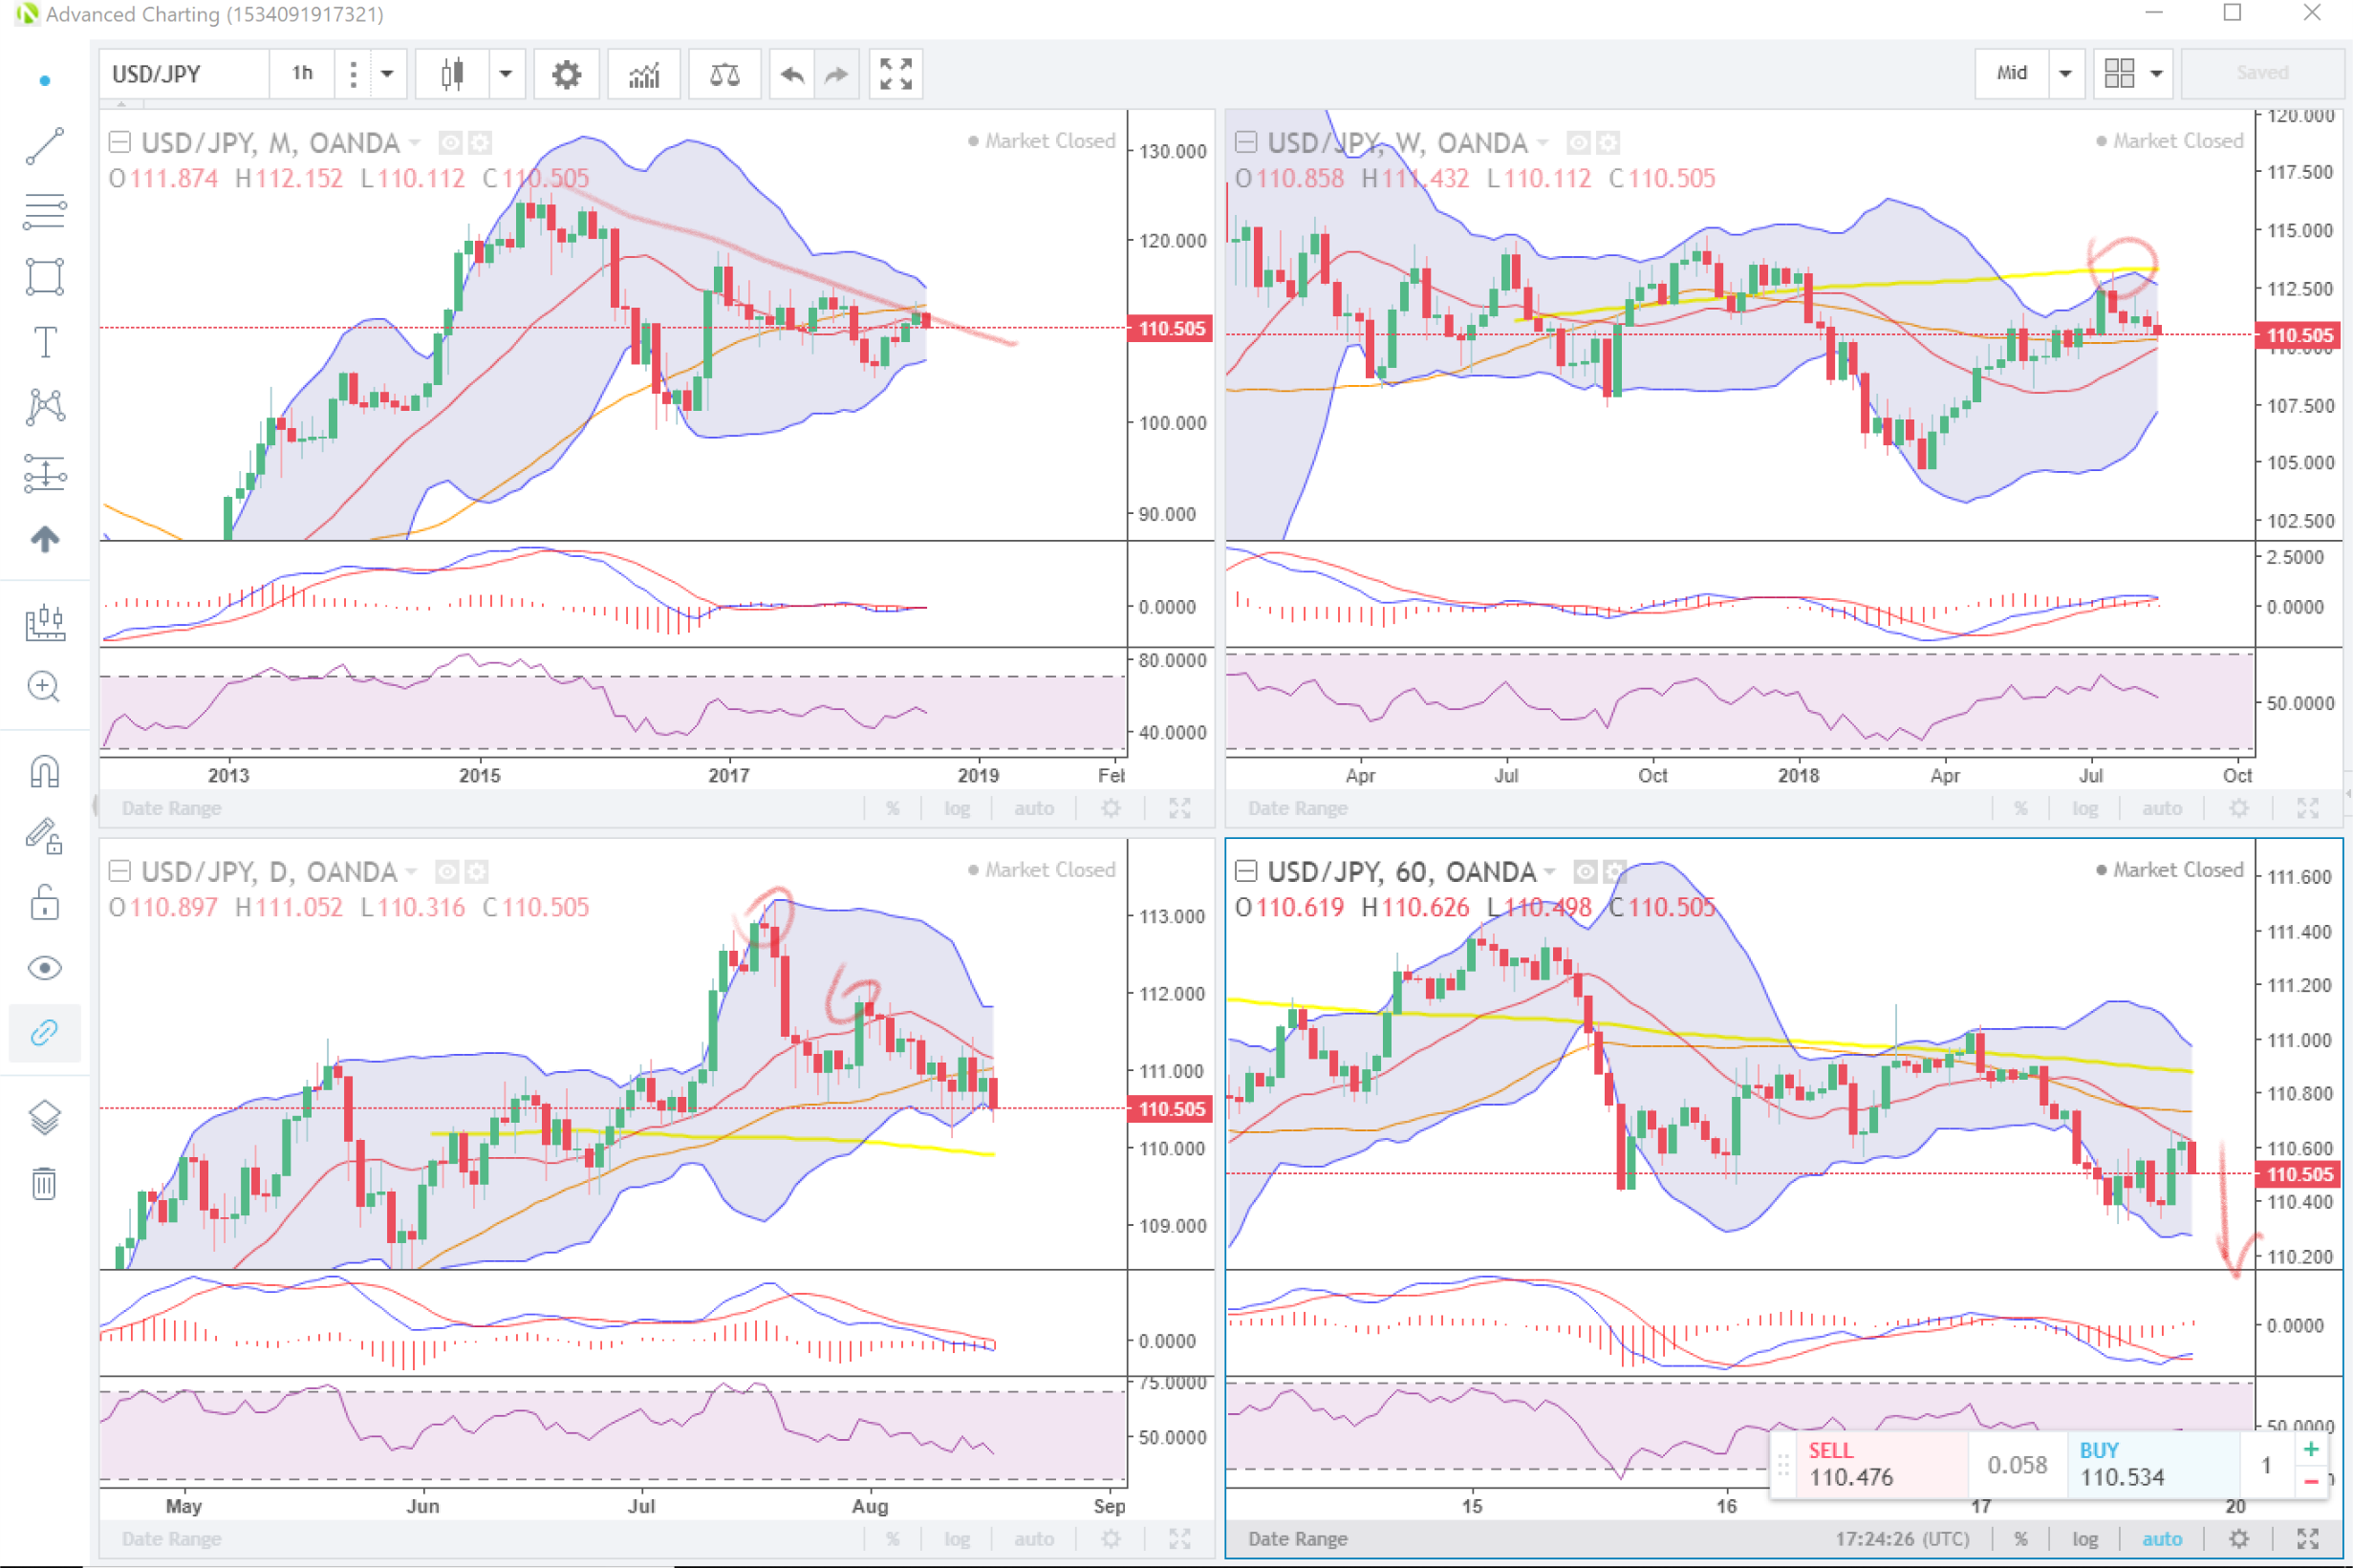2353x1568 pixels.
Task: Click the compare scales icon
Action: point(724,74)
